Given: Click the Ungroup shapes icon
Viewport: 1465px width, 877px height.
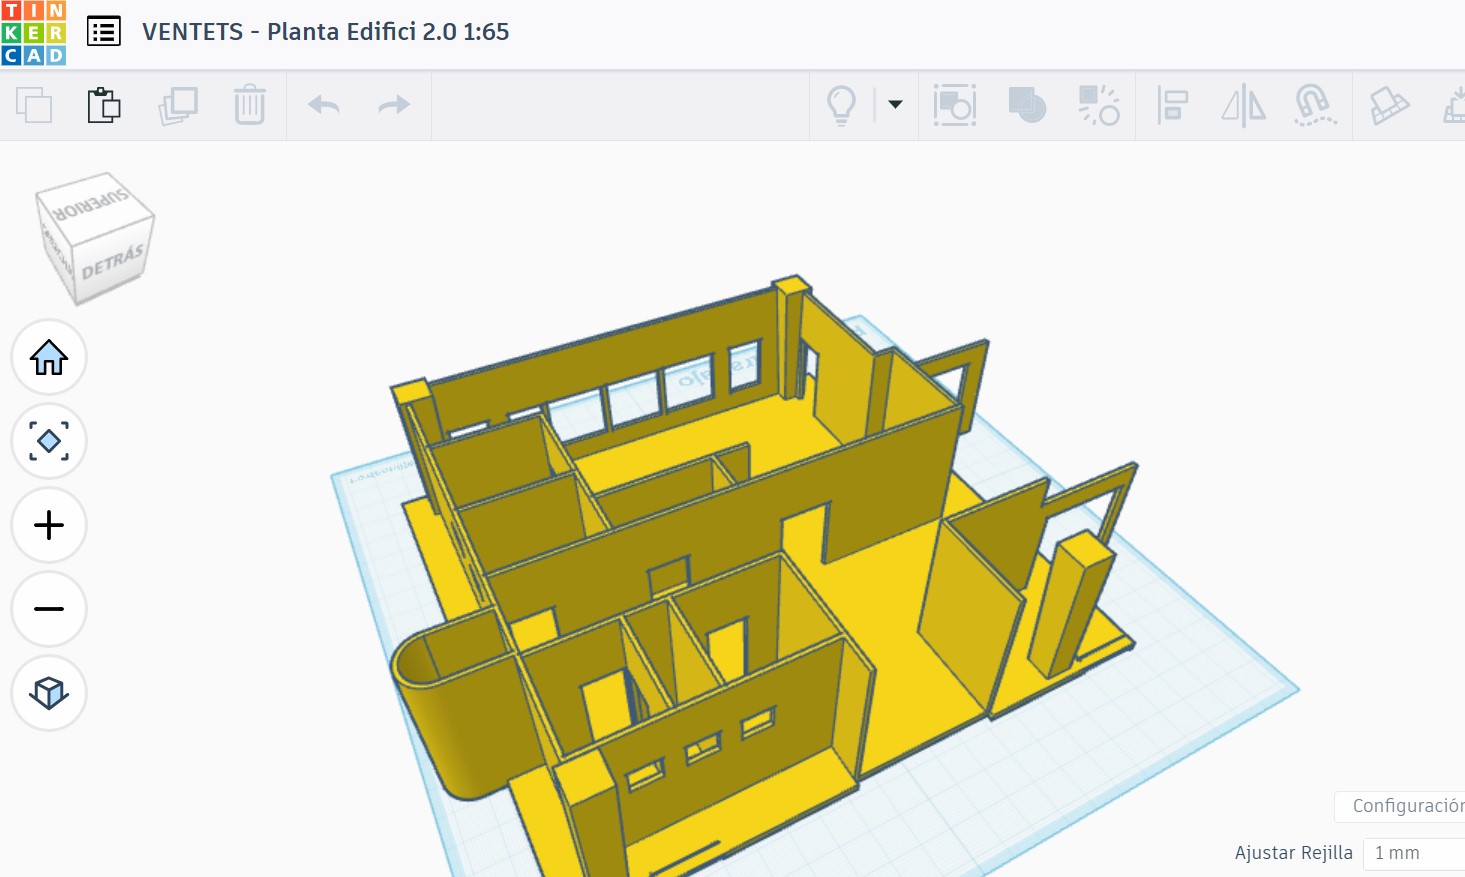Looking at the screenshot, I should [x=1099, y=105].
